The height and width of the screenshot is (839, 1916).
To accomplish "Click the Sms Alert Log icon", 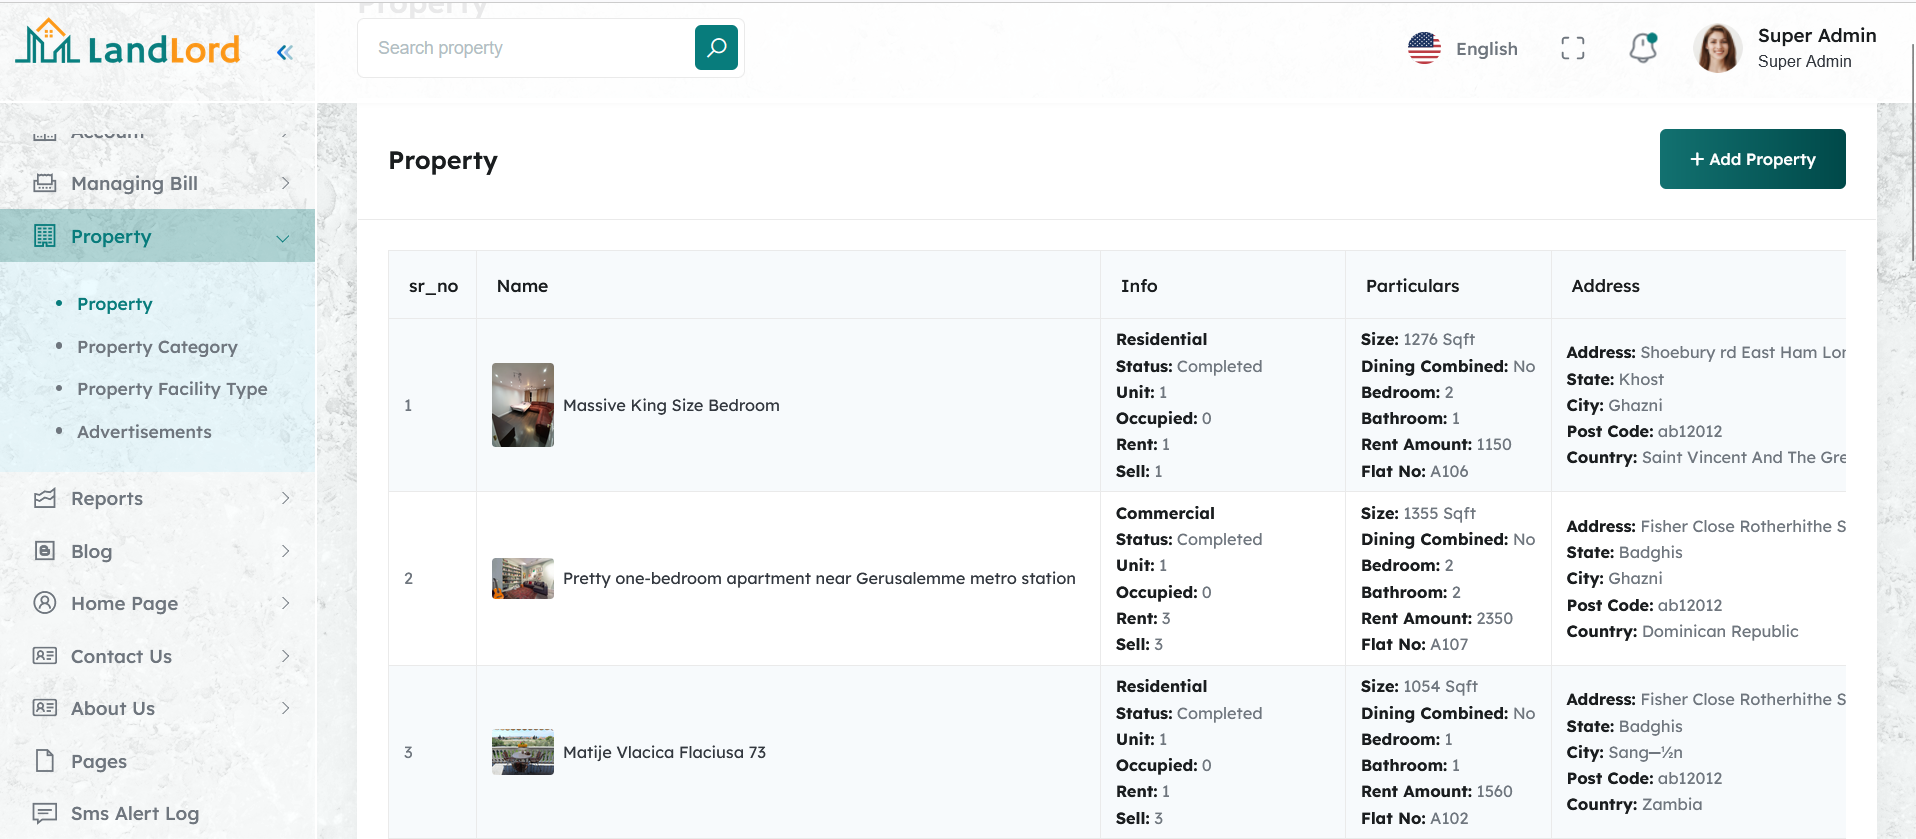I will pyautogui.click(x=45, y=813).
